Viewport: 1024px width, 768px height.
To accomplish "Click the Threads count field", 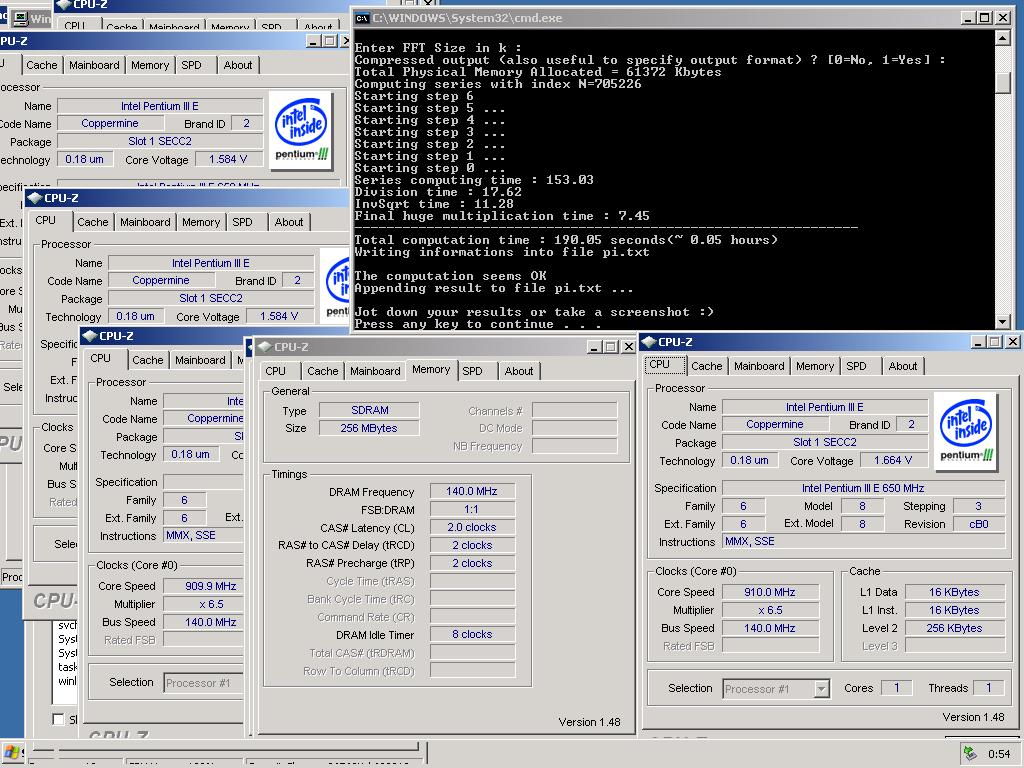I will 989,688.
